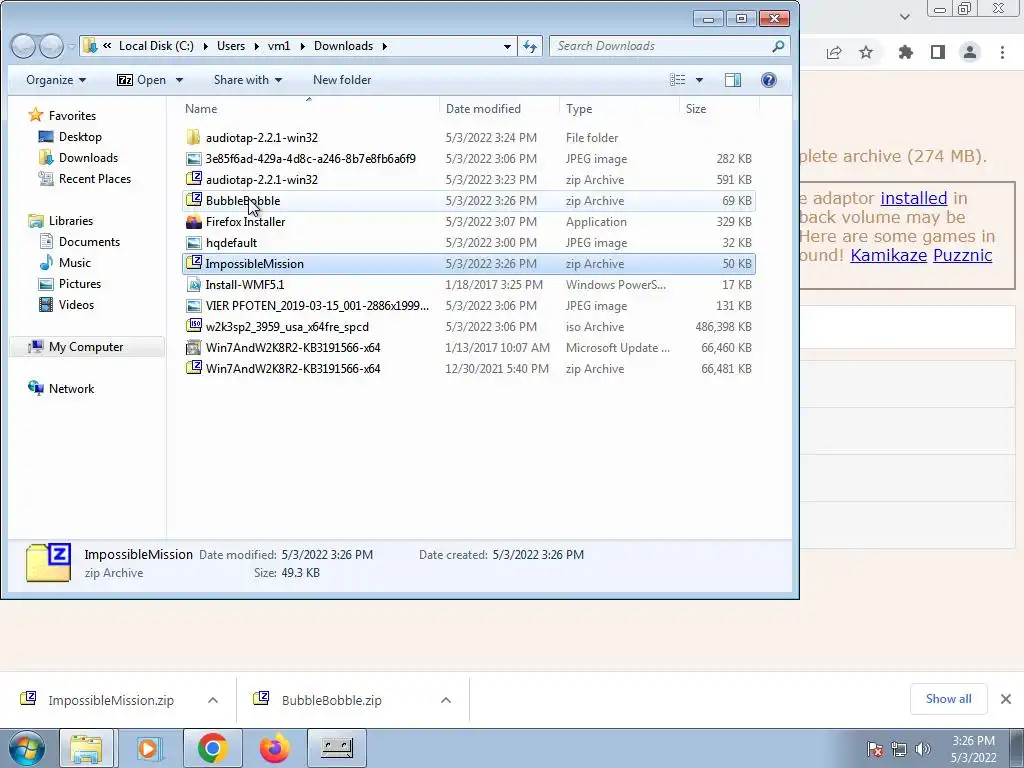Select the Win7AndW2K8R2-KB3191566-x64 zip archive dated 12/30/2021
This screenshot has height=768, width=1024.
click(x=468, y=368)
